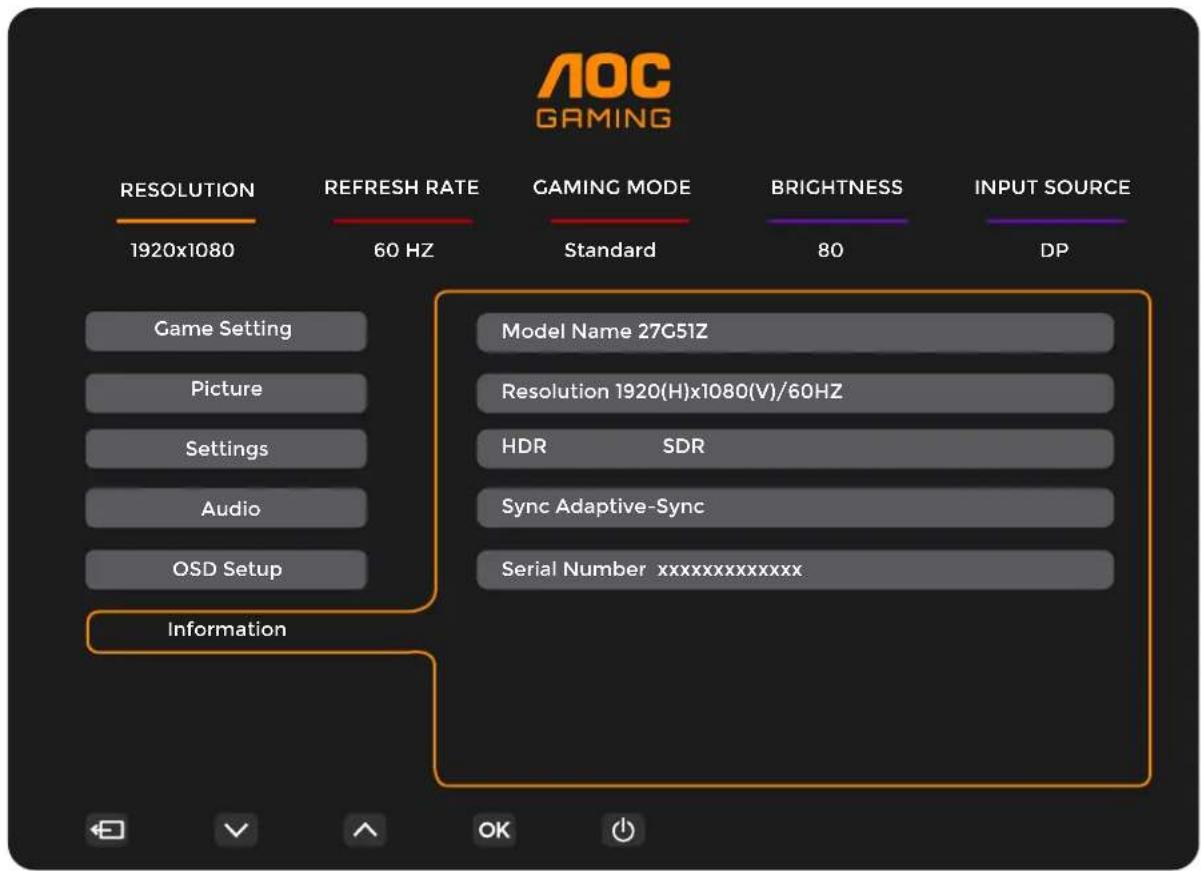Click the AOC Gaming logo

[x=604, y=92]
